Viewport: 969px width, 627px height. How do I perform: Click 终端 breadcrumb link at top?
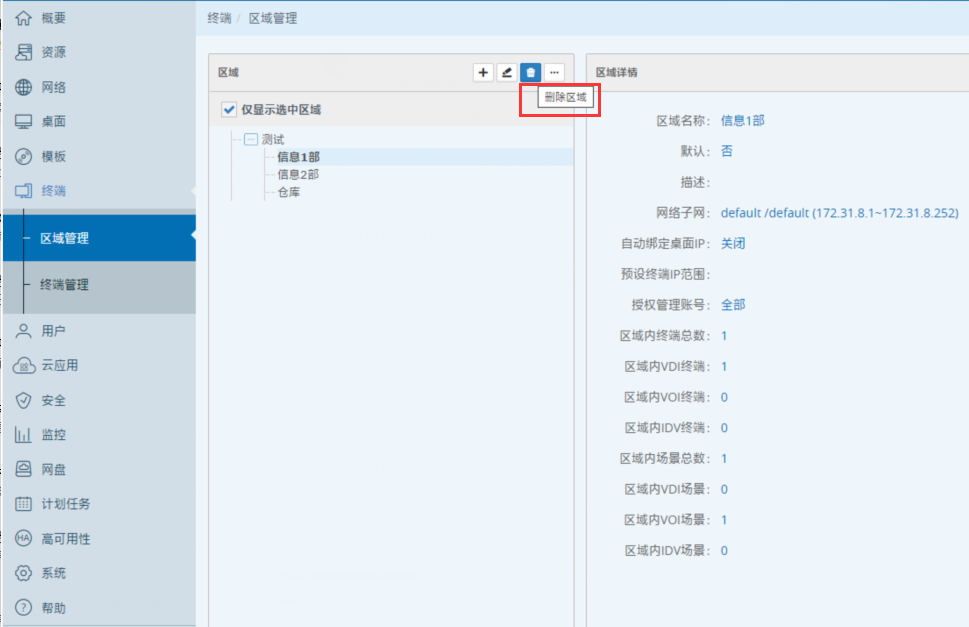point(220,18)
